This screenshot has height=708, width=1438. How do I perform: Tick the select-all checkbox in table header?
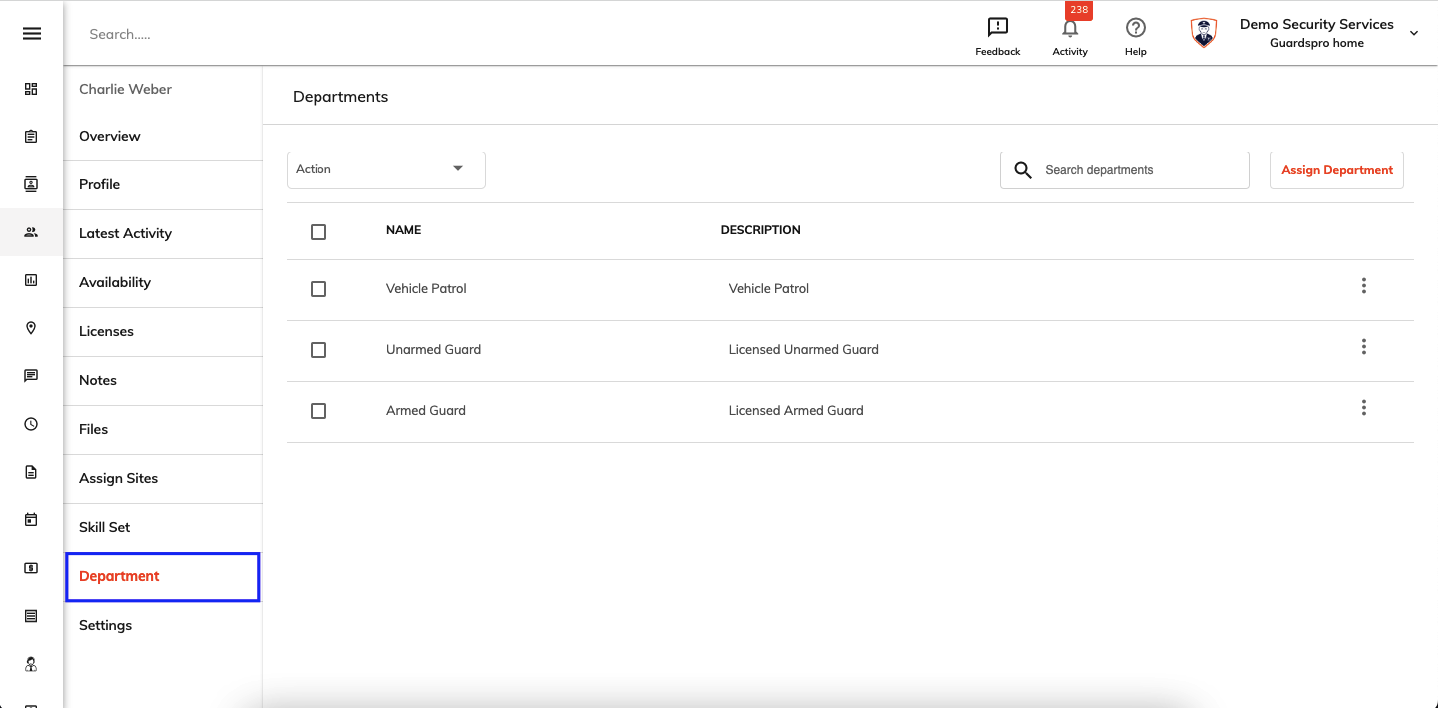(x=318, y=232)
